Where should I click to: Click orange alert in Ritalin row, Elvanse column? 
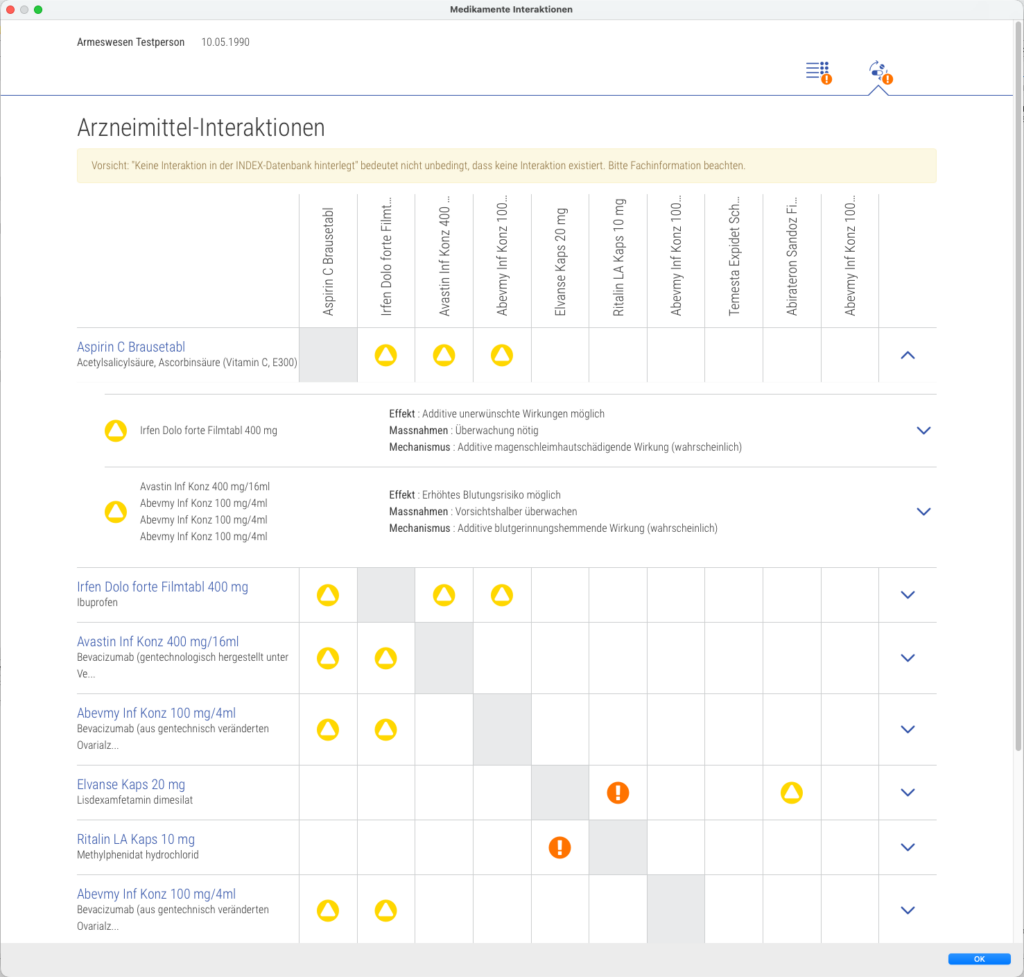pyautogui.click(x=560, y=847)
